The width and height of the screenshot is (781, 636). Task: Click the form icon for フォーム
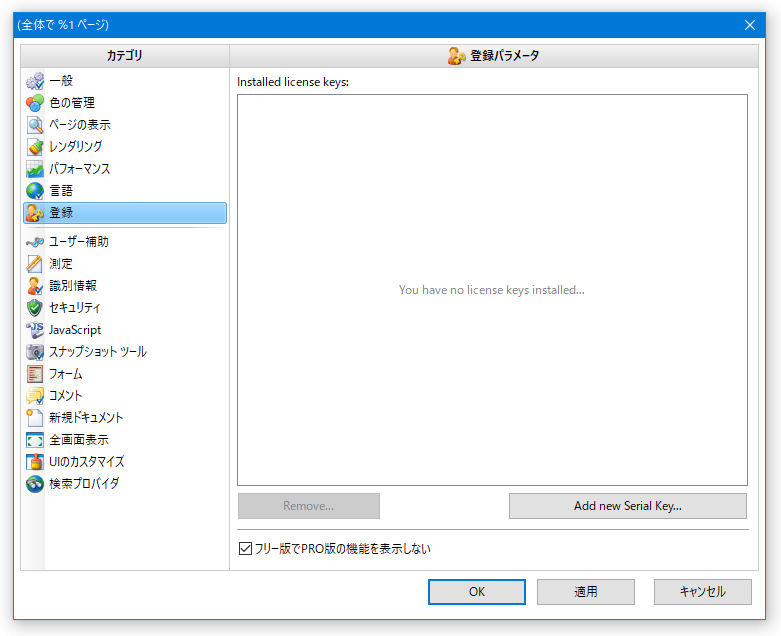click(x=35, y=374)
